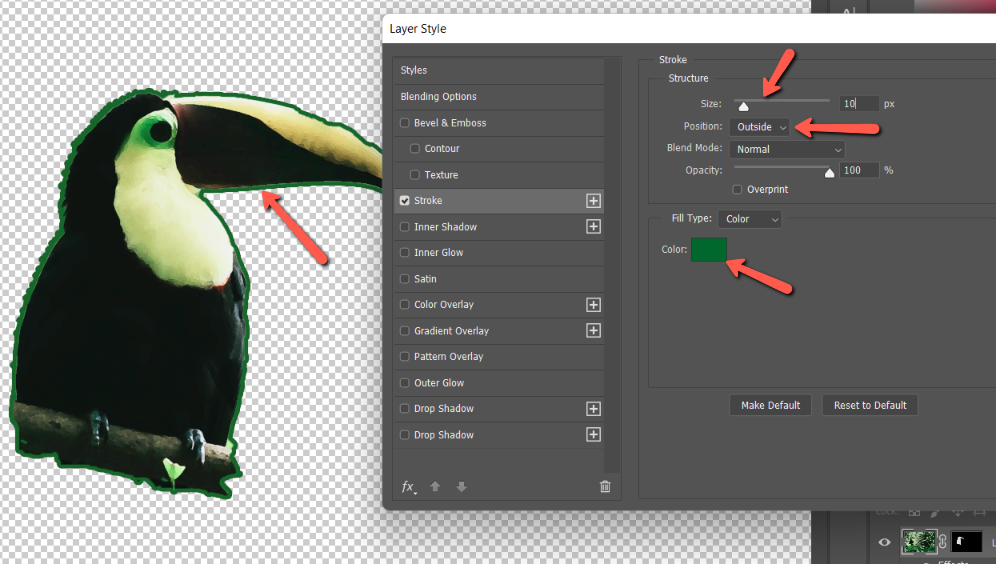Select Blending Options in the styles list
Screen dimensions: 996x564
438,97
